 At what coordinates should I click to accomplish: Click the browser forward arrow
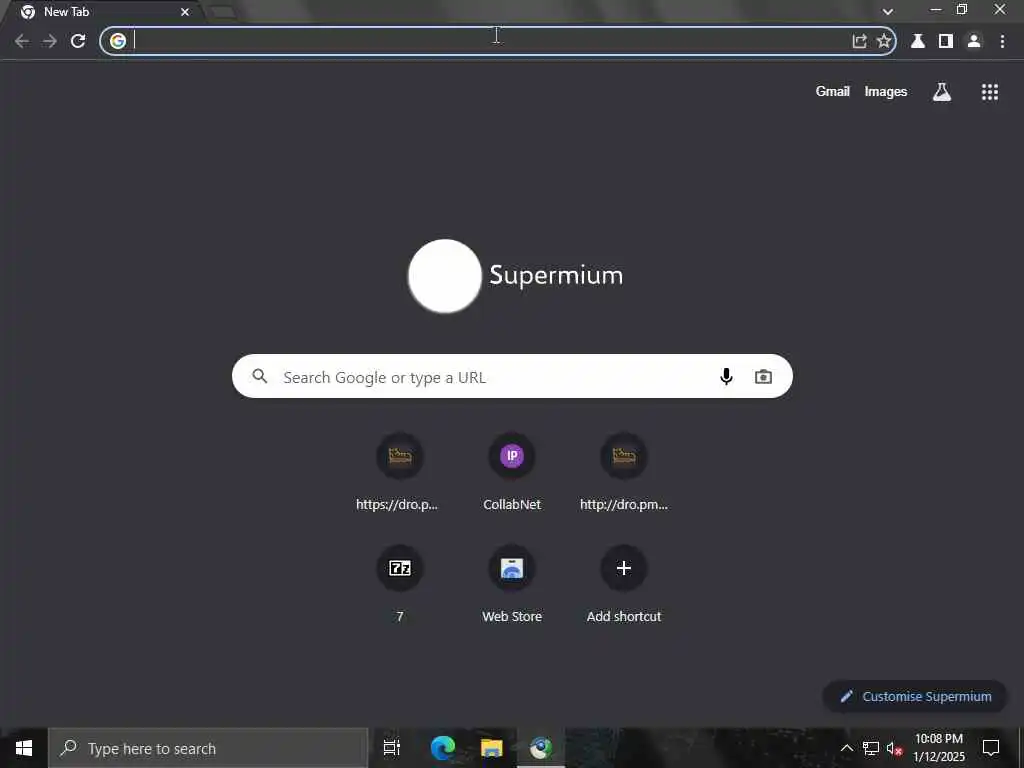coord(50,41)
